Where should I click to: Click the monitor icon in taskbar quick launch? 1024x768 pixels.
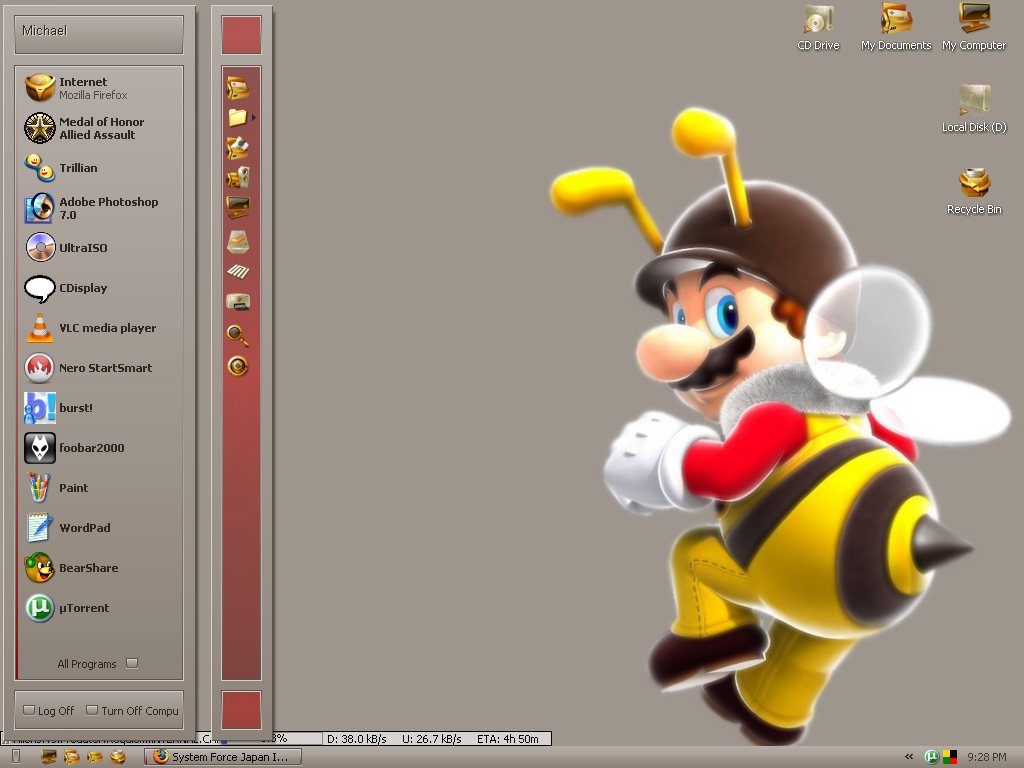click(x=48, y=757)
